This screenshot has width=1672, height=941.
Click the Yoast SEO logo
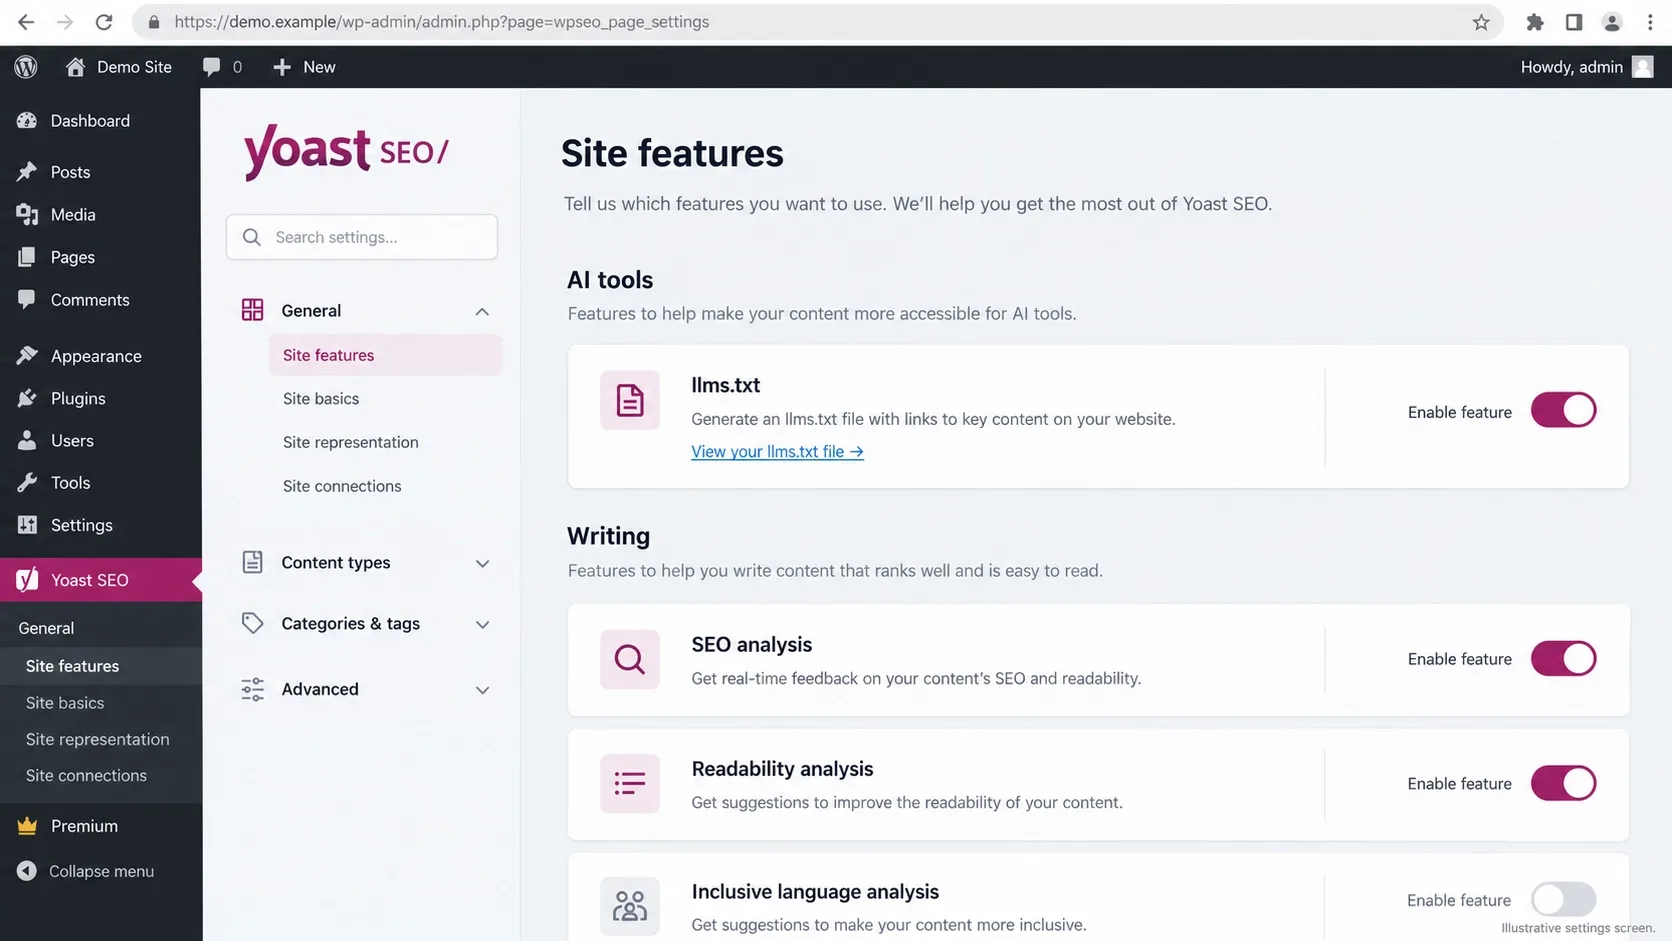346,151
